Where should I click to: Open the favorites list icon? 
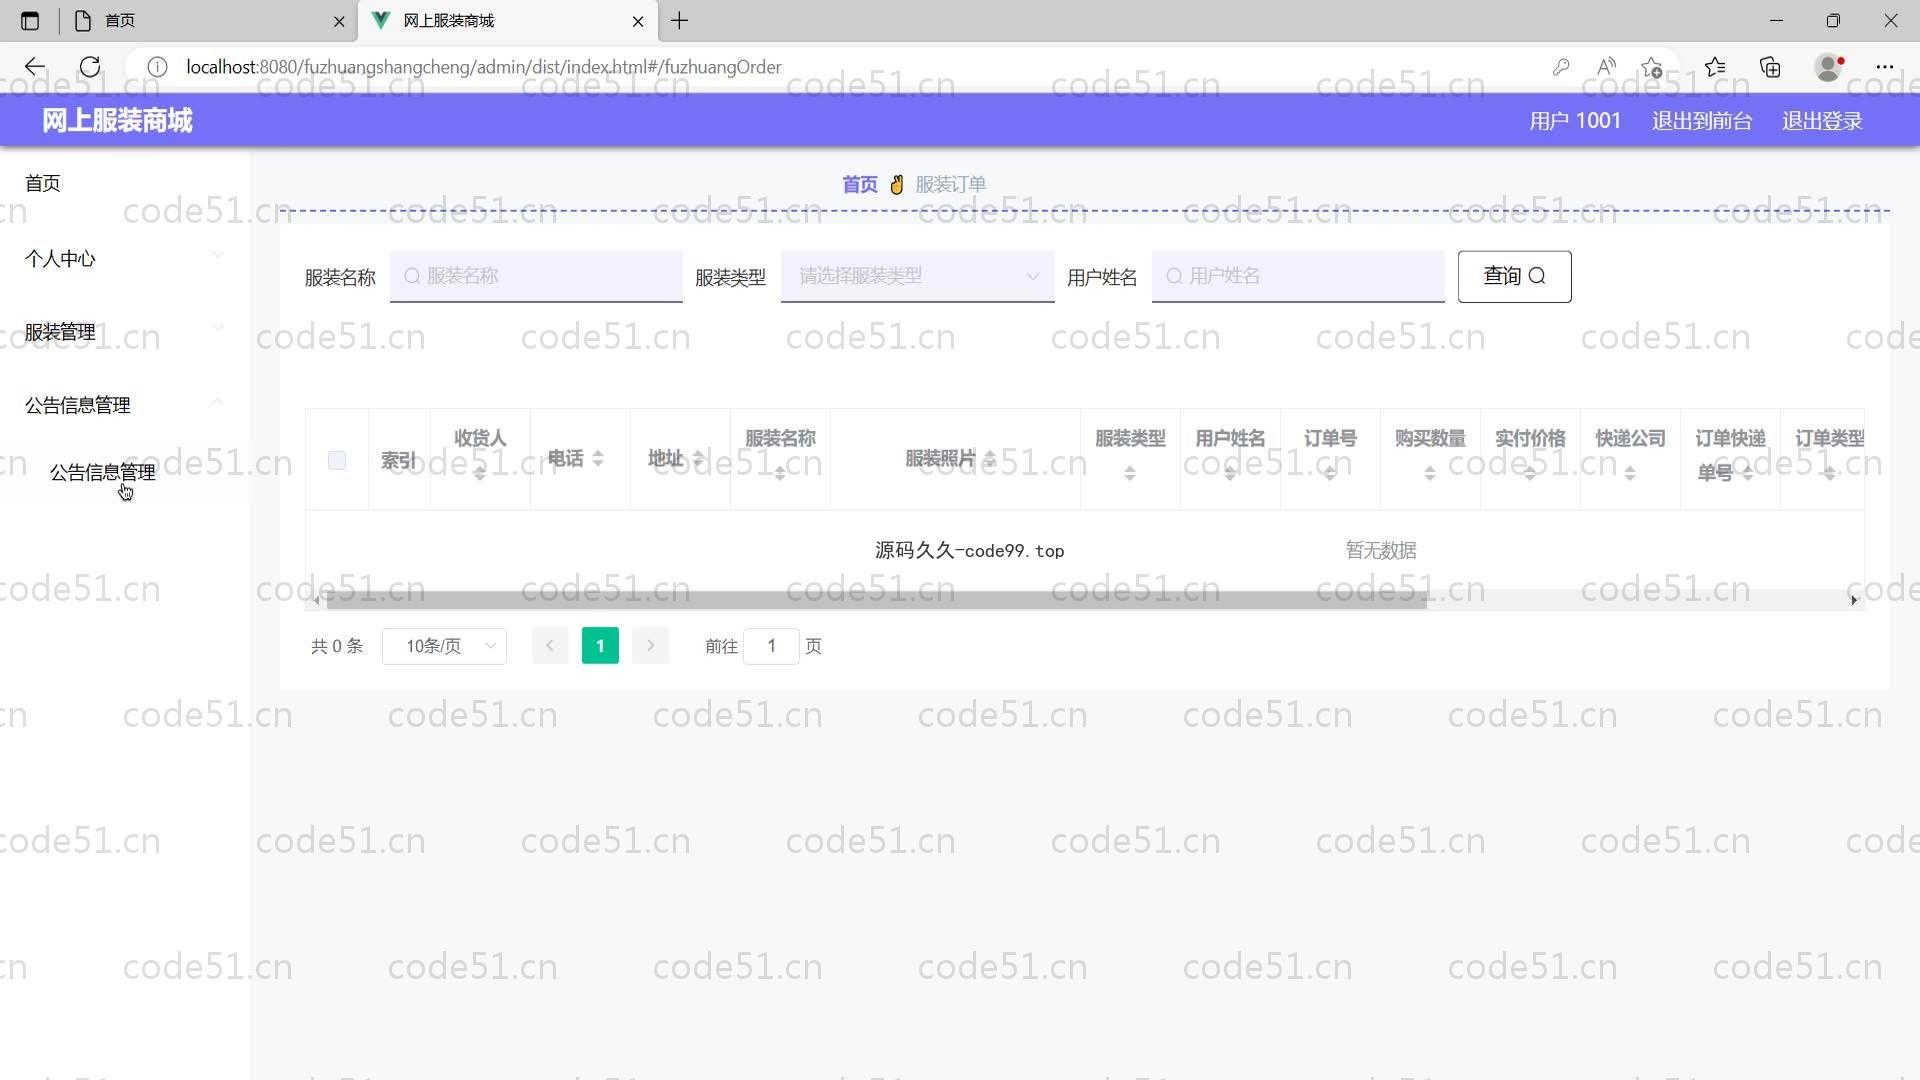[x=1716, y=67]
